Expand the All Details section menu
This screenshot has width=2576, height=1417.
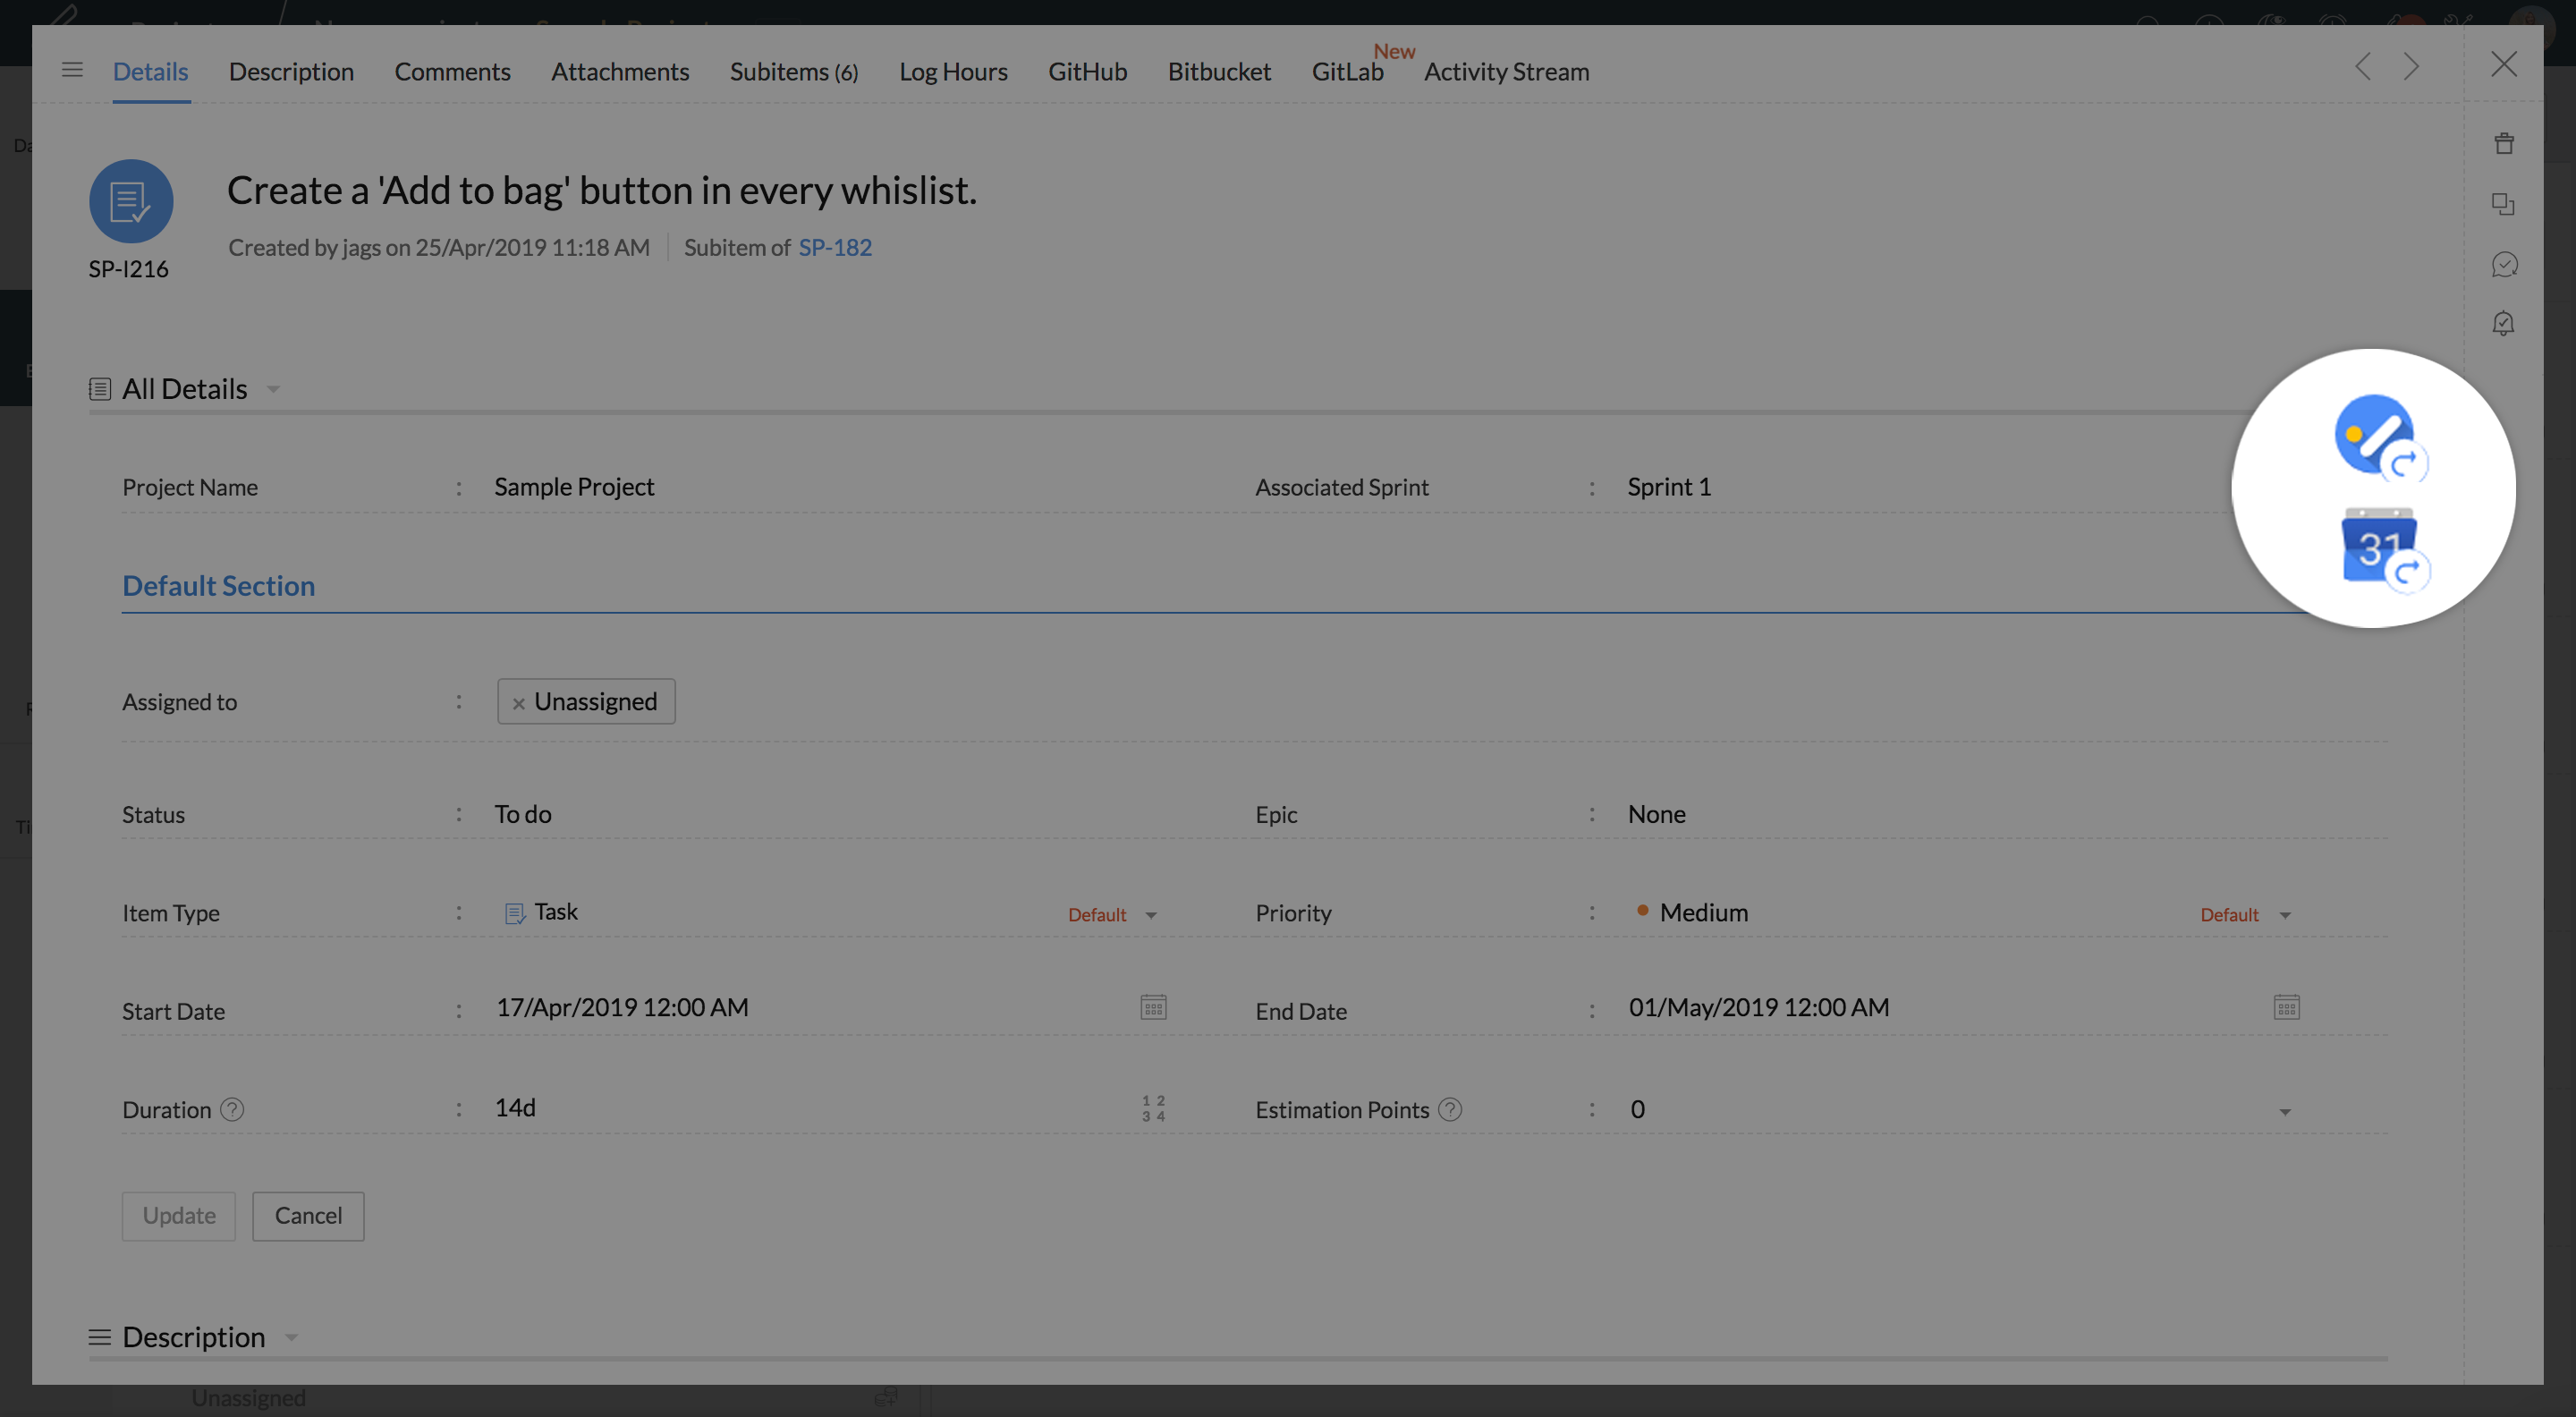coord(273,390)
